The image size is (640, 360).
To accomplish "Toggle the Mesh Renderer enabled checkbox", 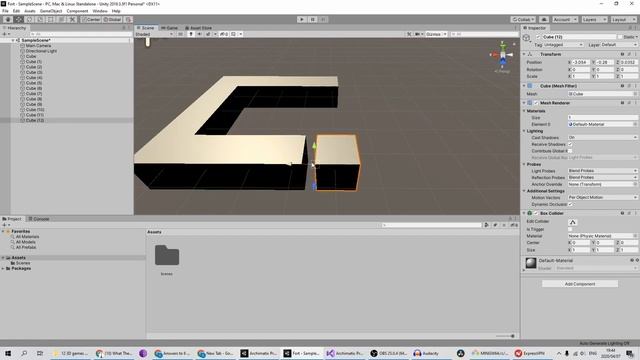I will click(536, 103).
